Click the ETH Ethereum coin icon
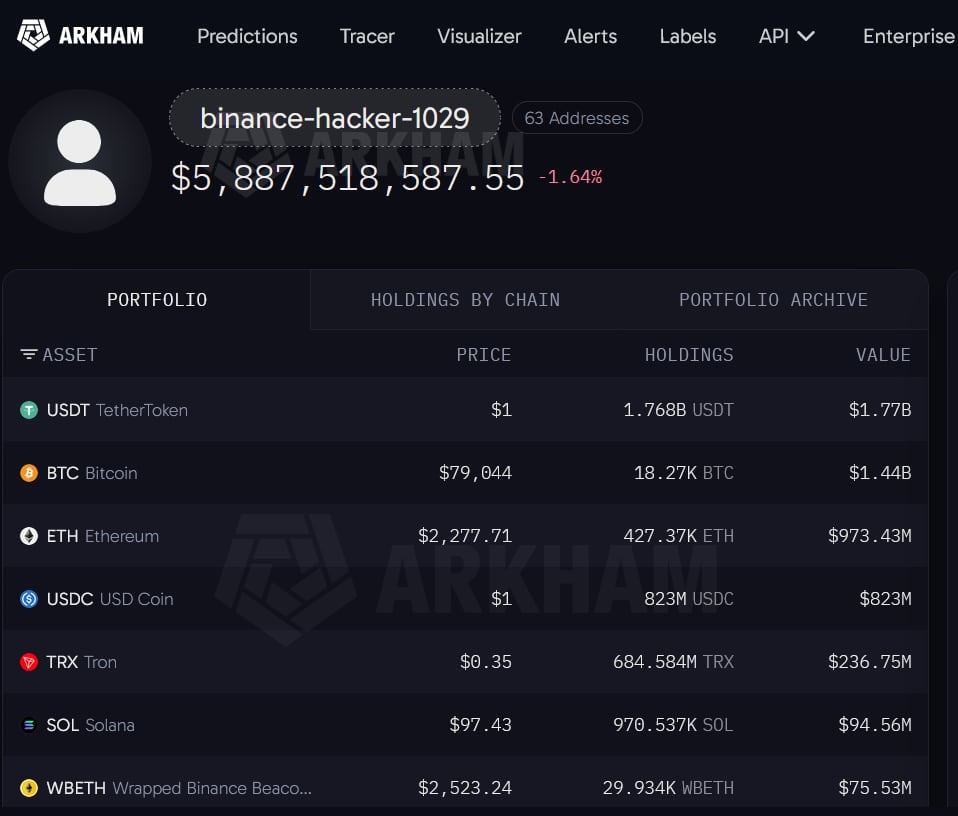This screenshot has height=816, width=958. (29, 536)
